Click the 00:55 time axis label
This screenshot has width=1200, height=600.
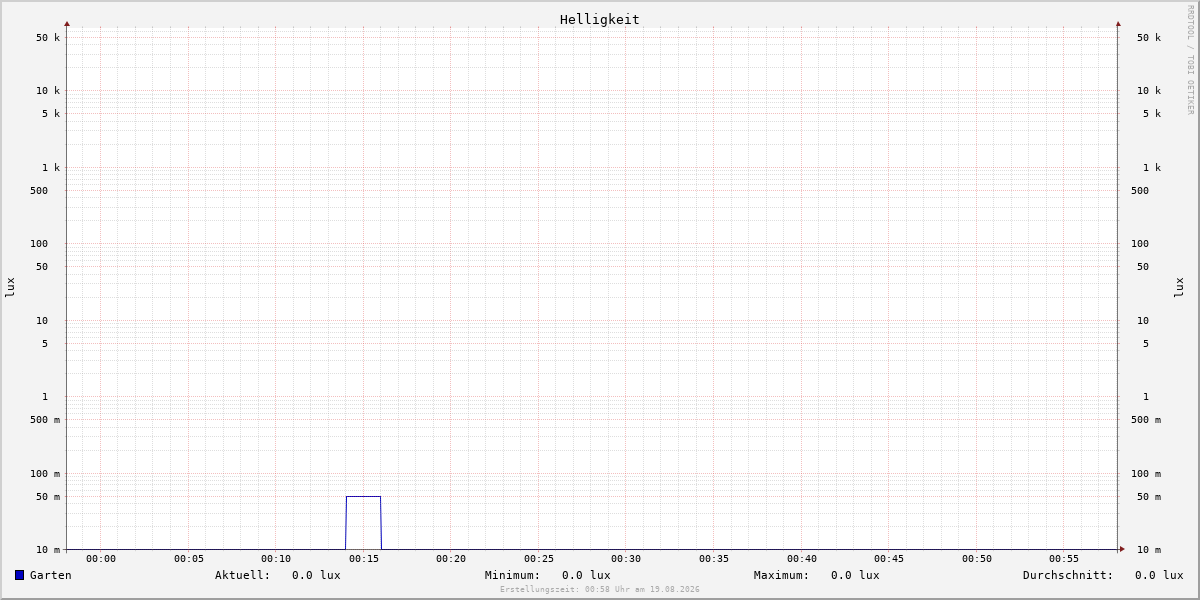pyautogui.click(x=1064, y=559)
